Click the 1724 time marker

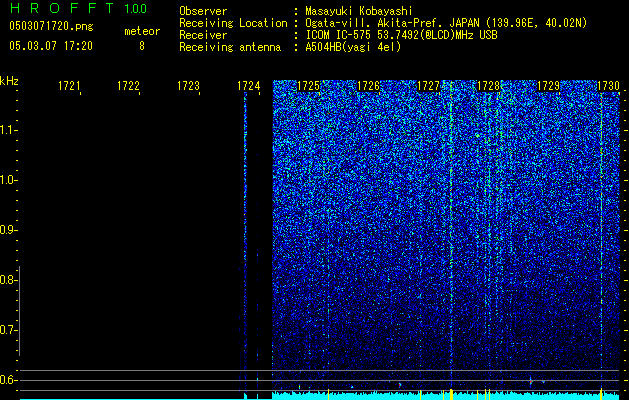click(x=248, y=86)
